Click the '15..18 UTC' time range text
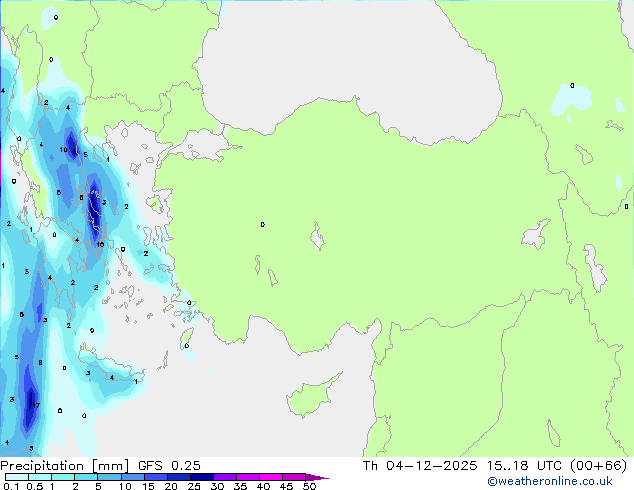 coord(524,466)
